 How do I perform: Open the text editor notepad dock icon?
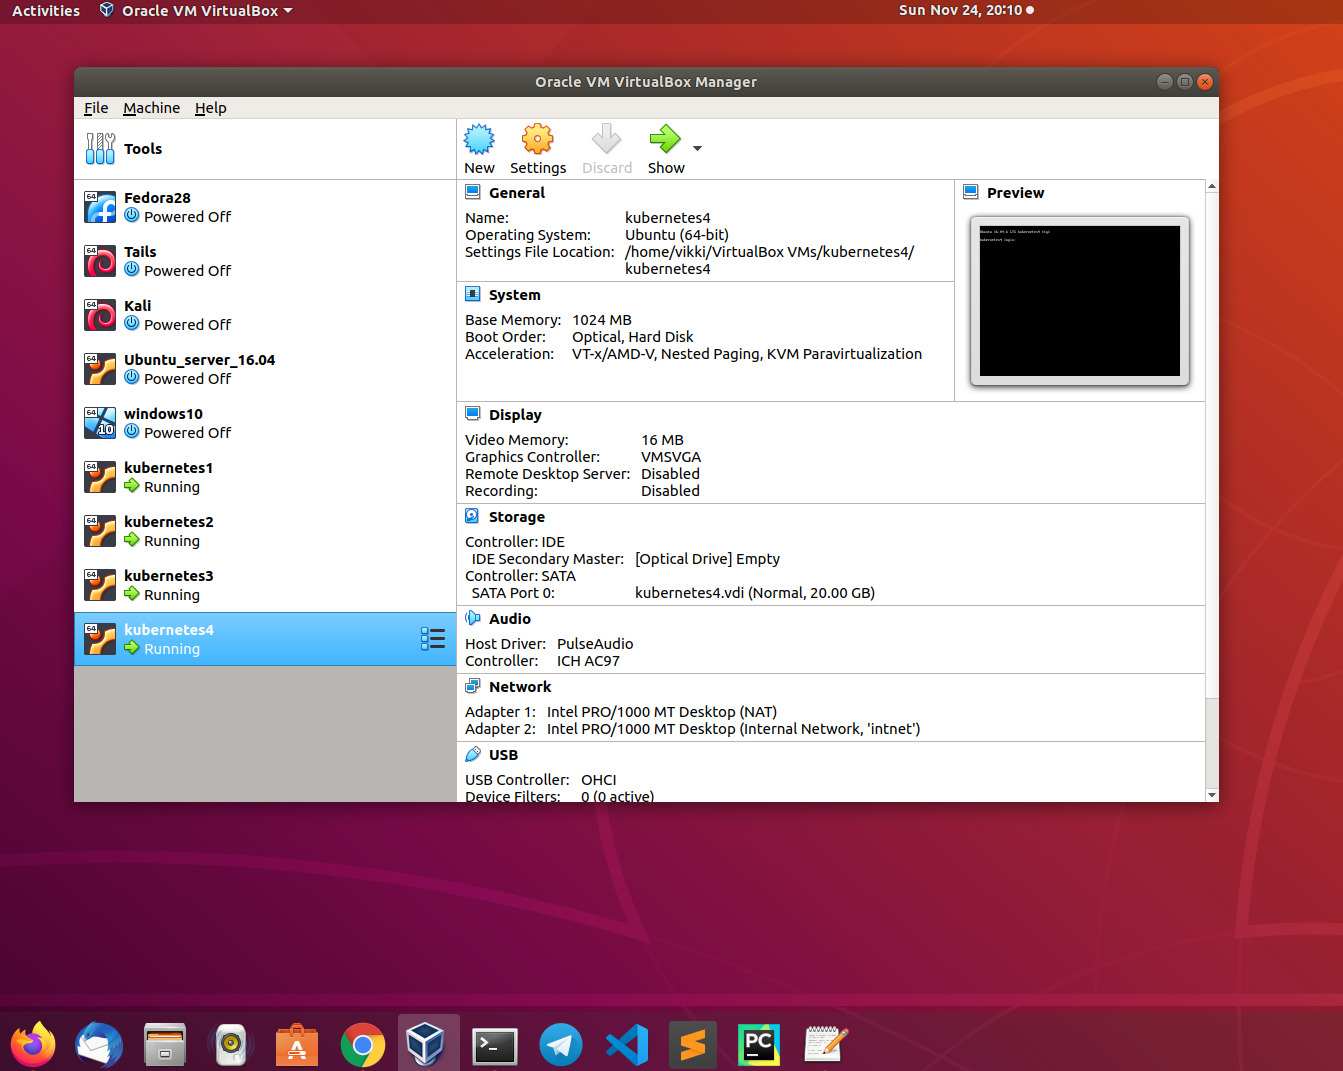[x=826, y=1045]
